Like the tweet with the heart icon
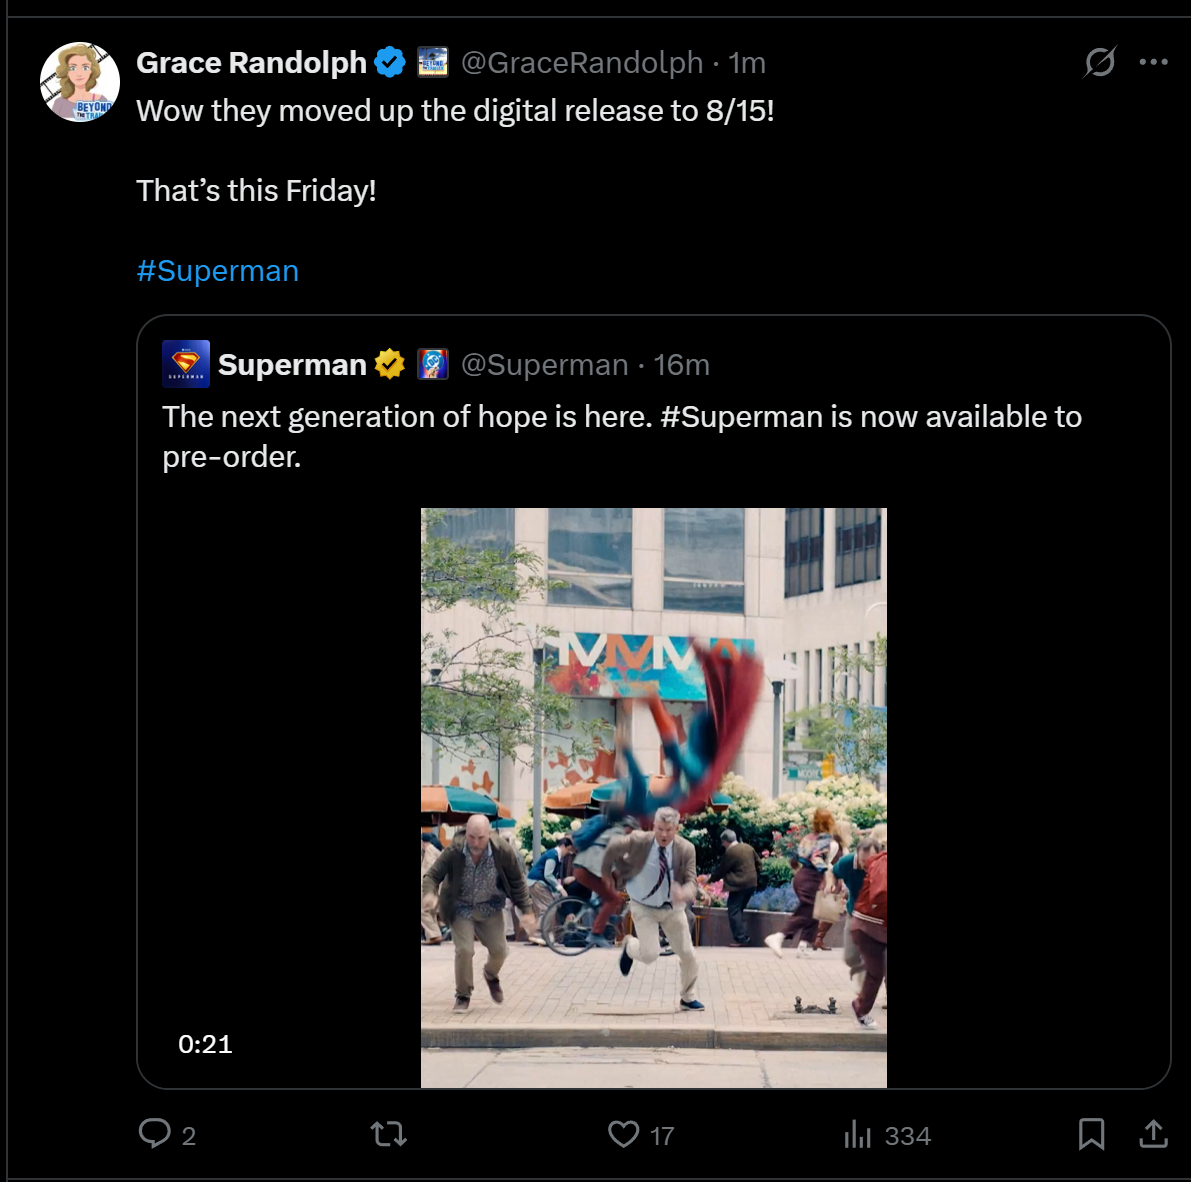This screenshot has width=1191, height=1182. [x=624, y=1134]
